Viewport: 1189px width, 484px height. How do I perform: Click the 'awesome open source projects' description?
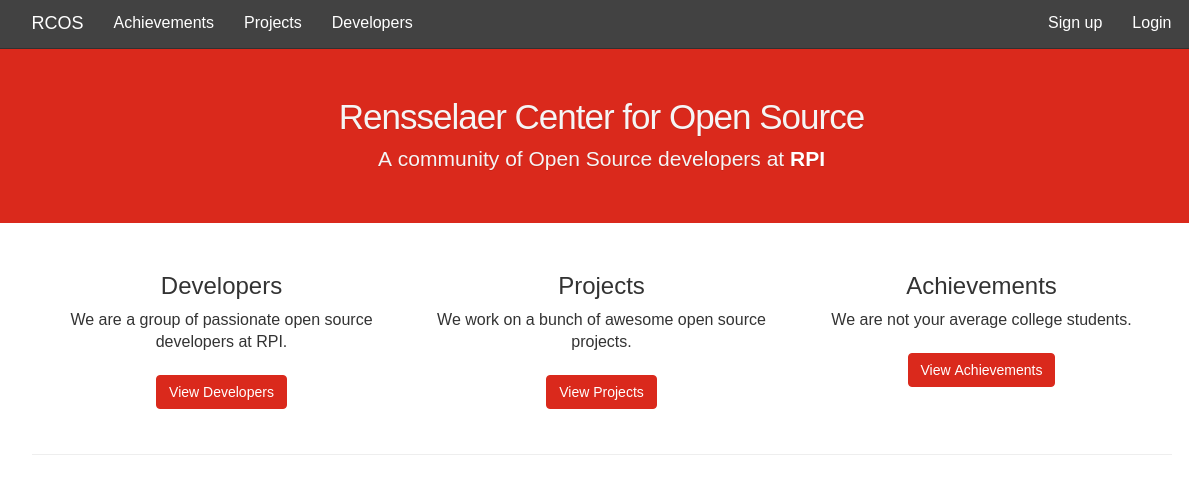601,331
